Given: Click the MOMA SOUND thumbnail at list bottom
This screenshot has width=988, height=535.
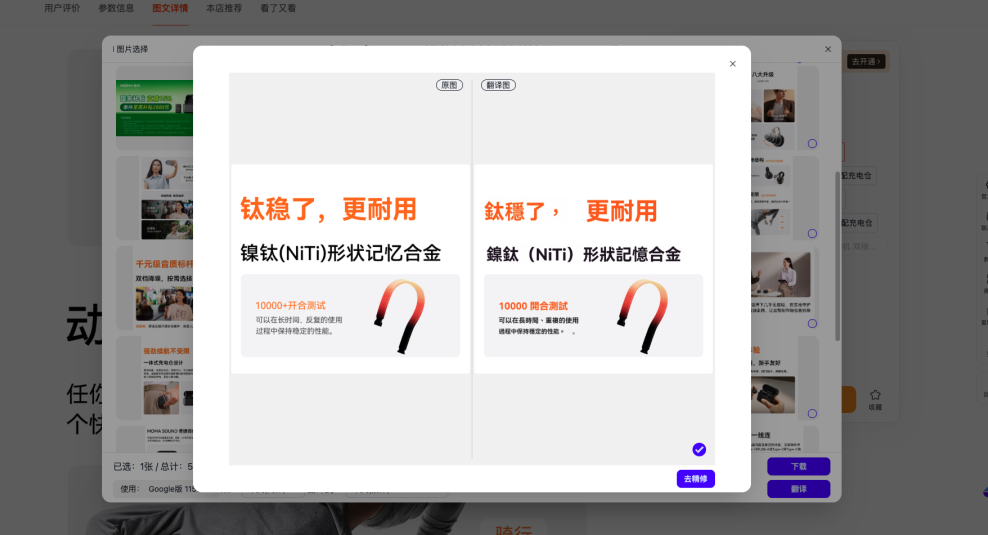Looking at the screenshot, I should click(154, 439).
